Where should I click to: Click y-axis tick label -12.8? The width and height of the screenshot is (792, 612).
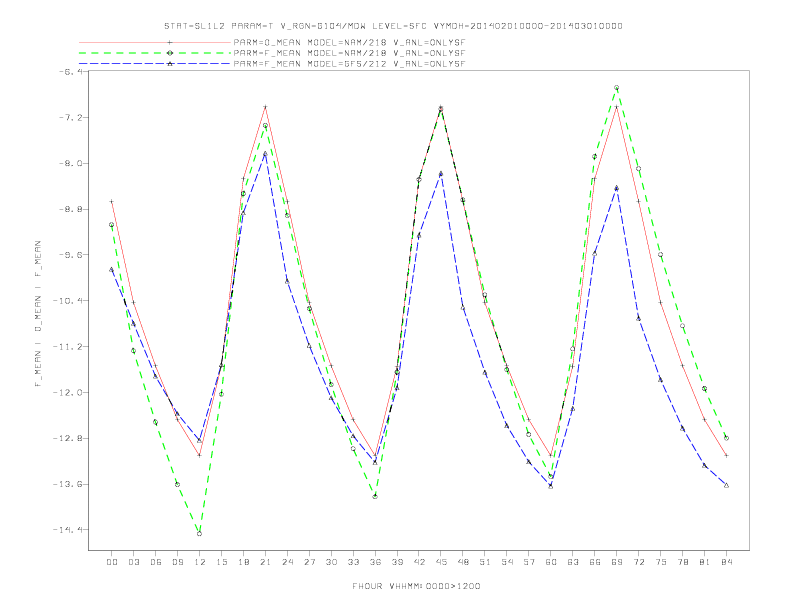click(68, 438)
